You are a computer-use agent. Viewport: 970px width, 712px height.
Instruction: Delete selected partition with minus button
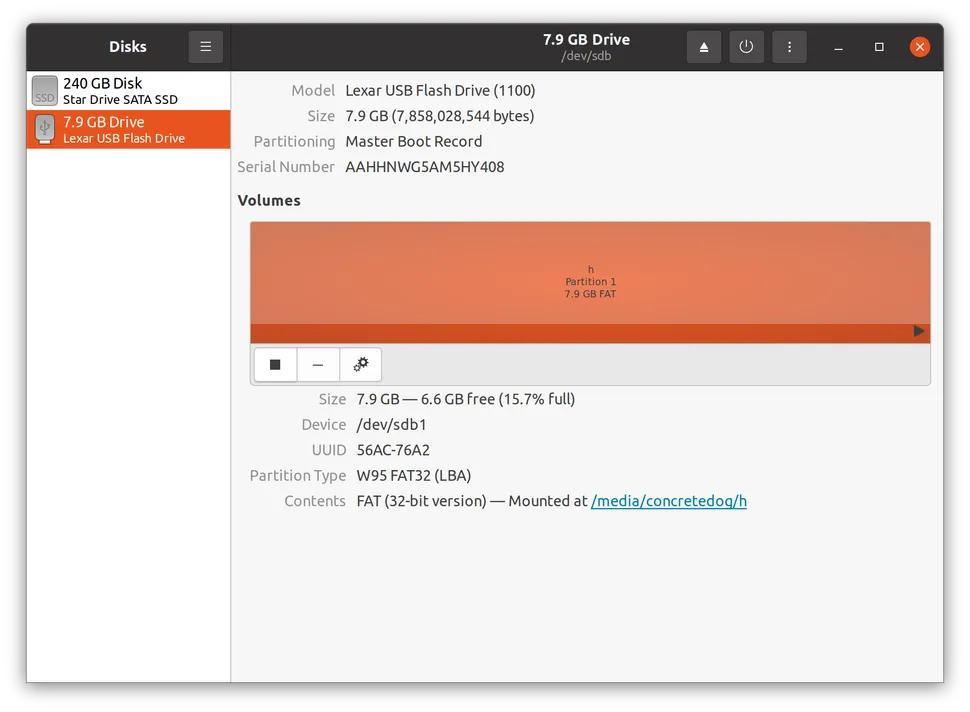pyautogui.click(x=318, y=364)
